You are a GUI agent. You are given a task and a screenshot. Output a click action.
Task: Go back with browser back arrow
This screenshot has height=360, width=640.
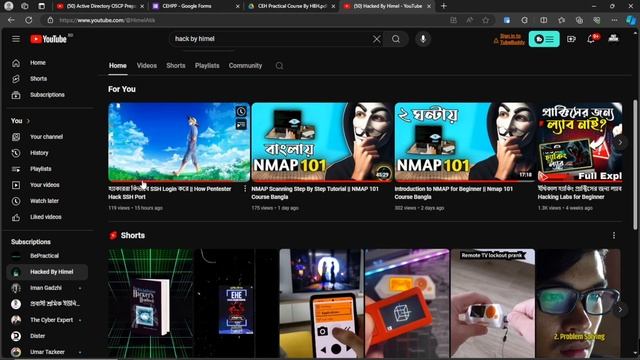[x=11, y=20]
